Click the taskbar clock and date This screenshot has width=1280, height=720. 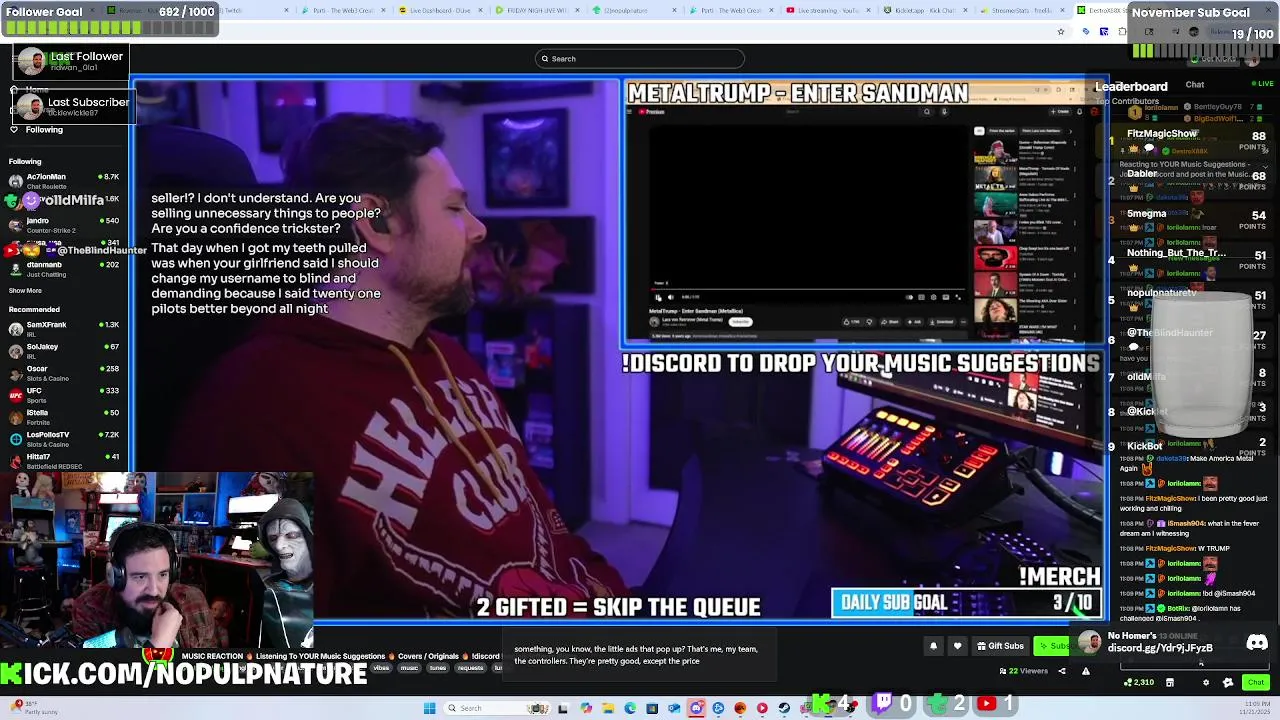click(1254, 708)
